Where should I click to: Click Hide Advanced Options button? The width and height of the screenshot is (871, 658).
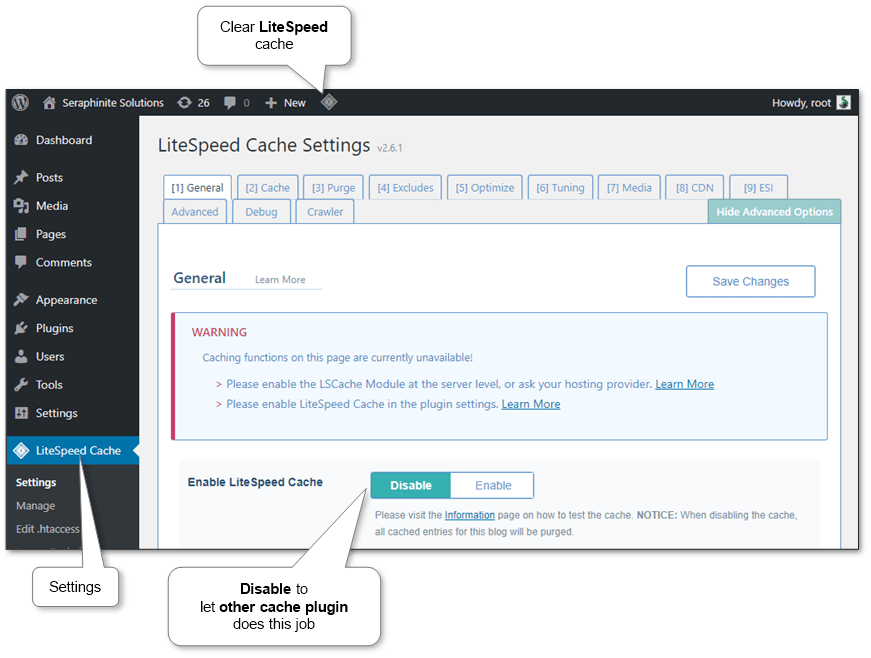774,212
